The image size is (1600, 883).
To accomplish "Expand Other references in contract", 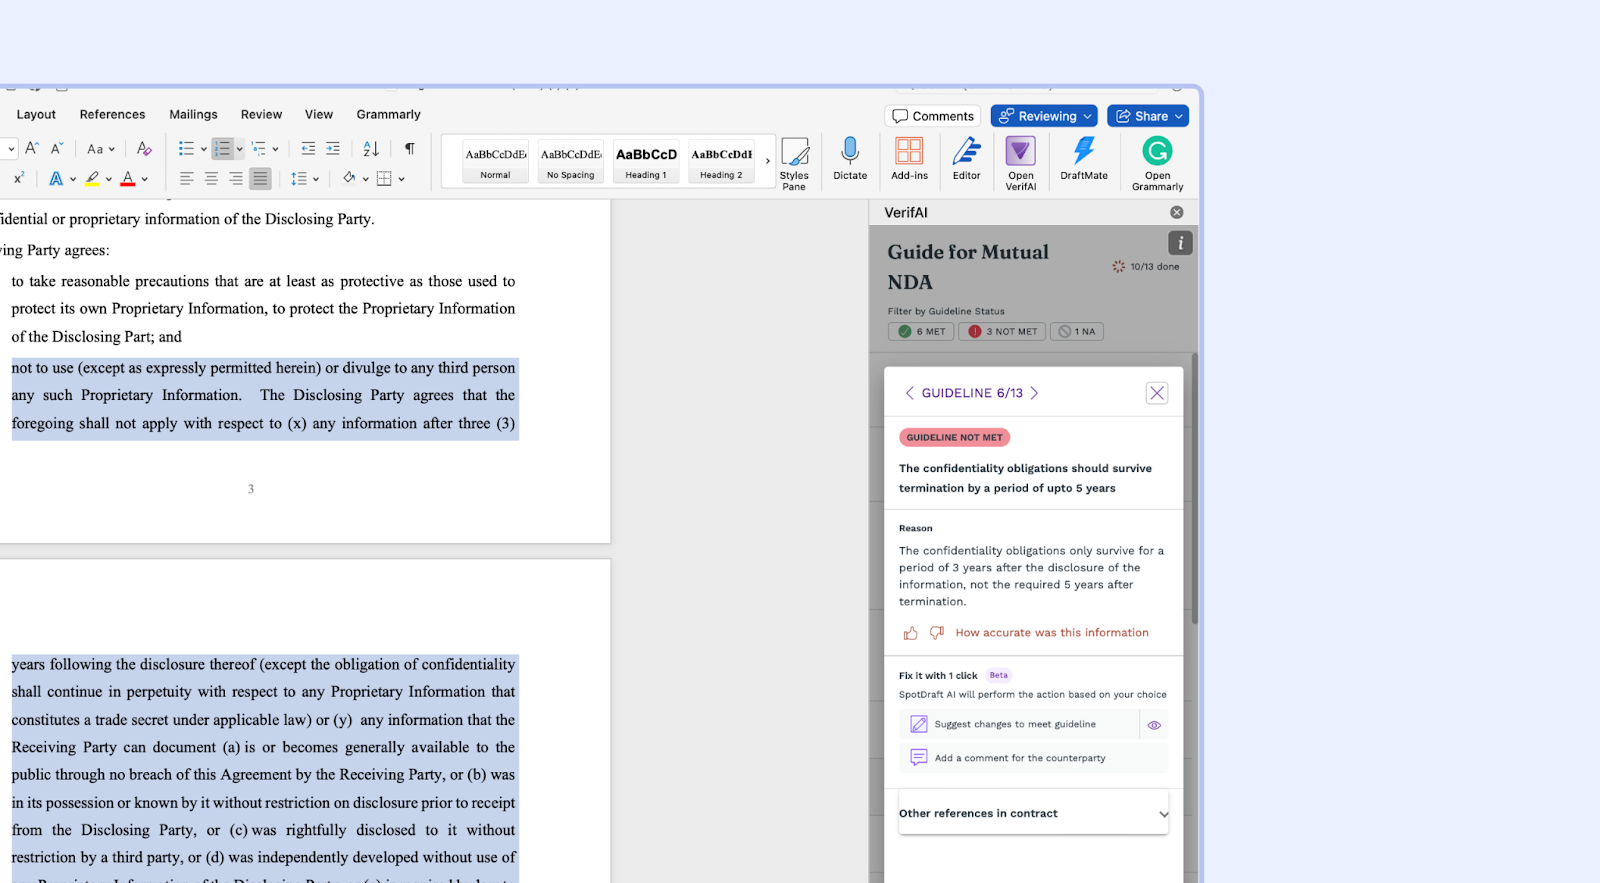I will click(1033, 813).
